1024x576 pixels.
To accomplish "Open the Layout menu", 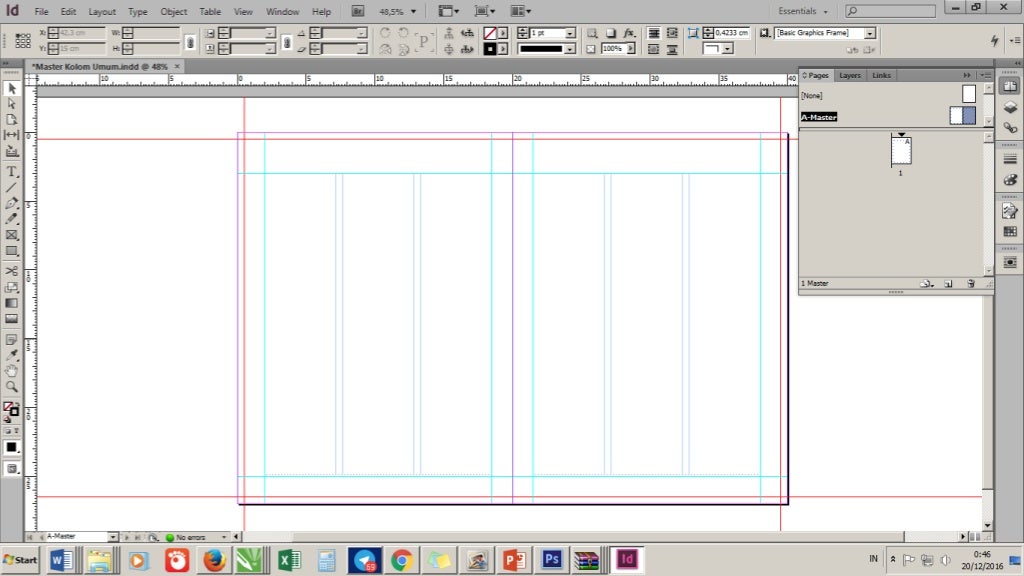I will (x=102, y=11).
